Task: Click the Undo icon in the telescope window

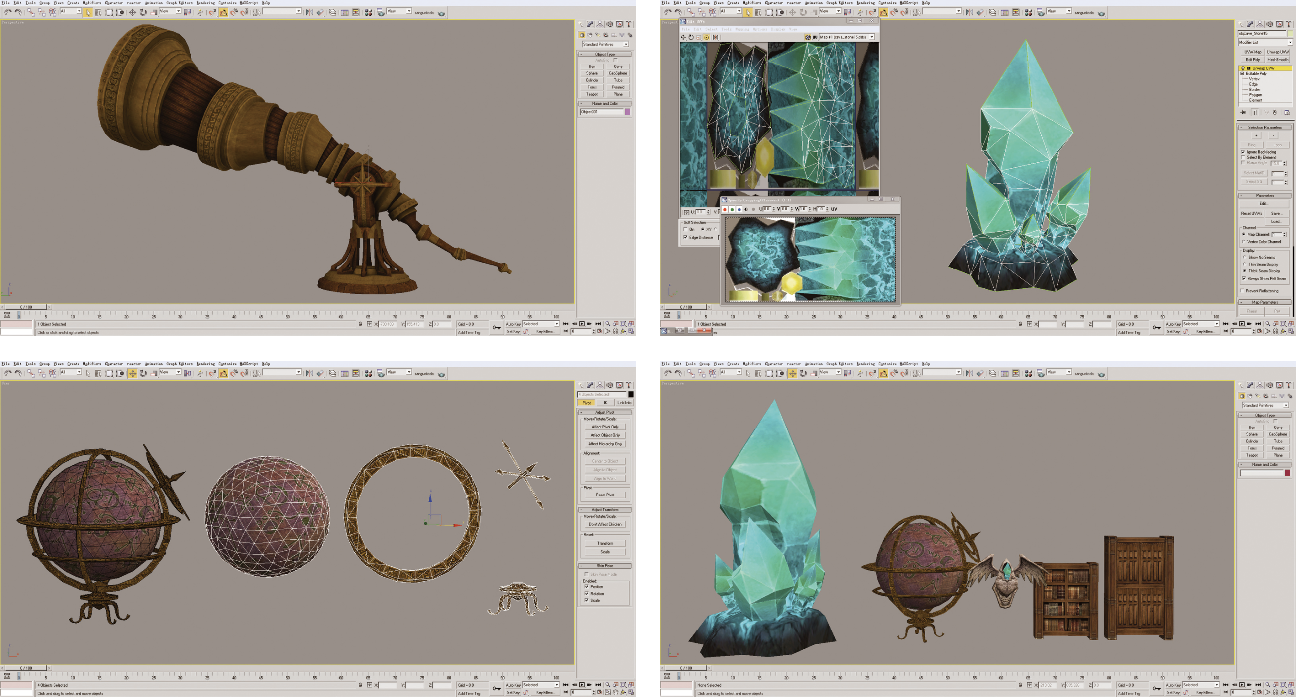Action: [x=6, y=12]
